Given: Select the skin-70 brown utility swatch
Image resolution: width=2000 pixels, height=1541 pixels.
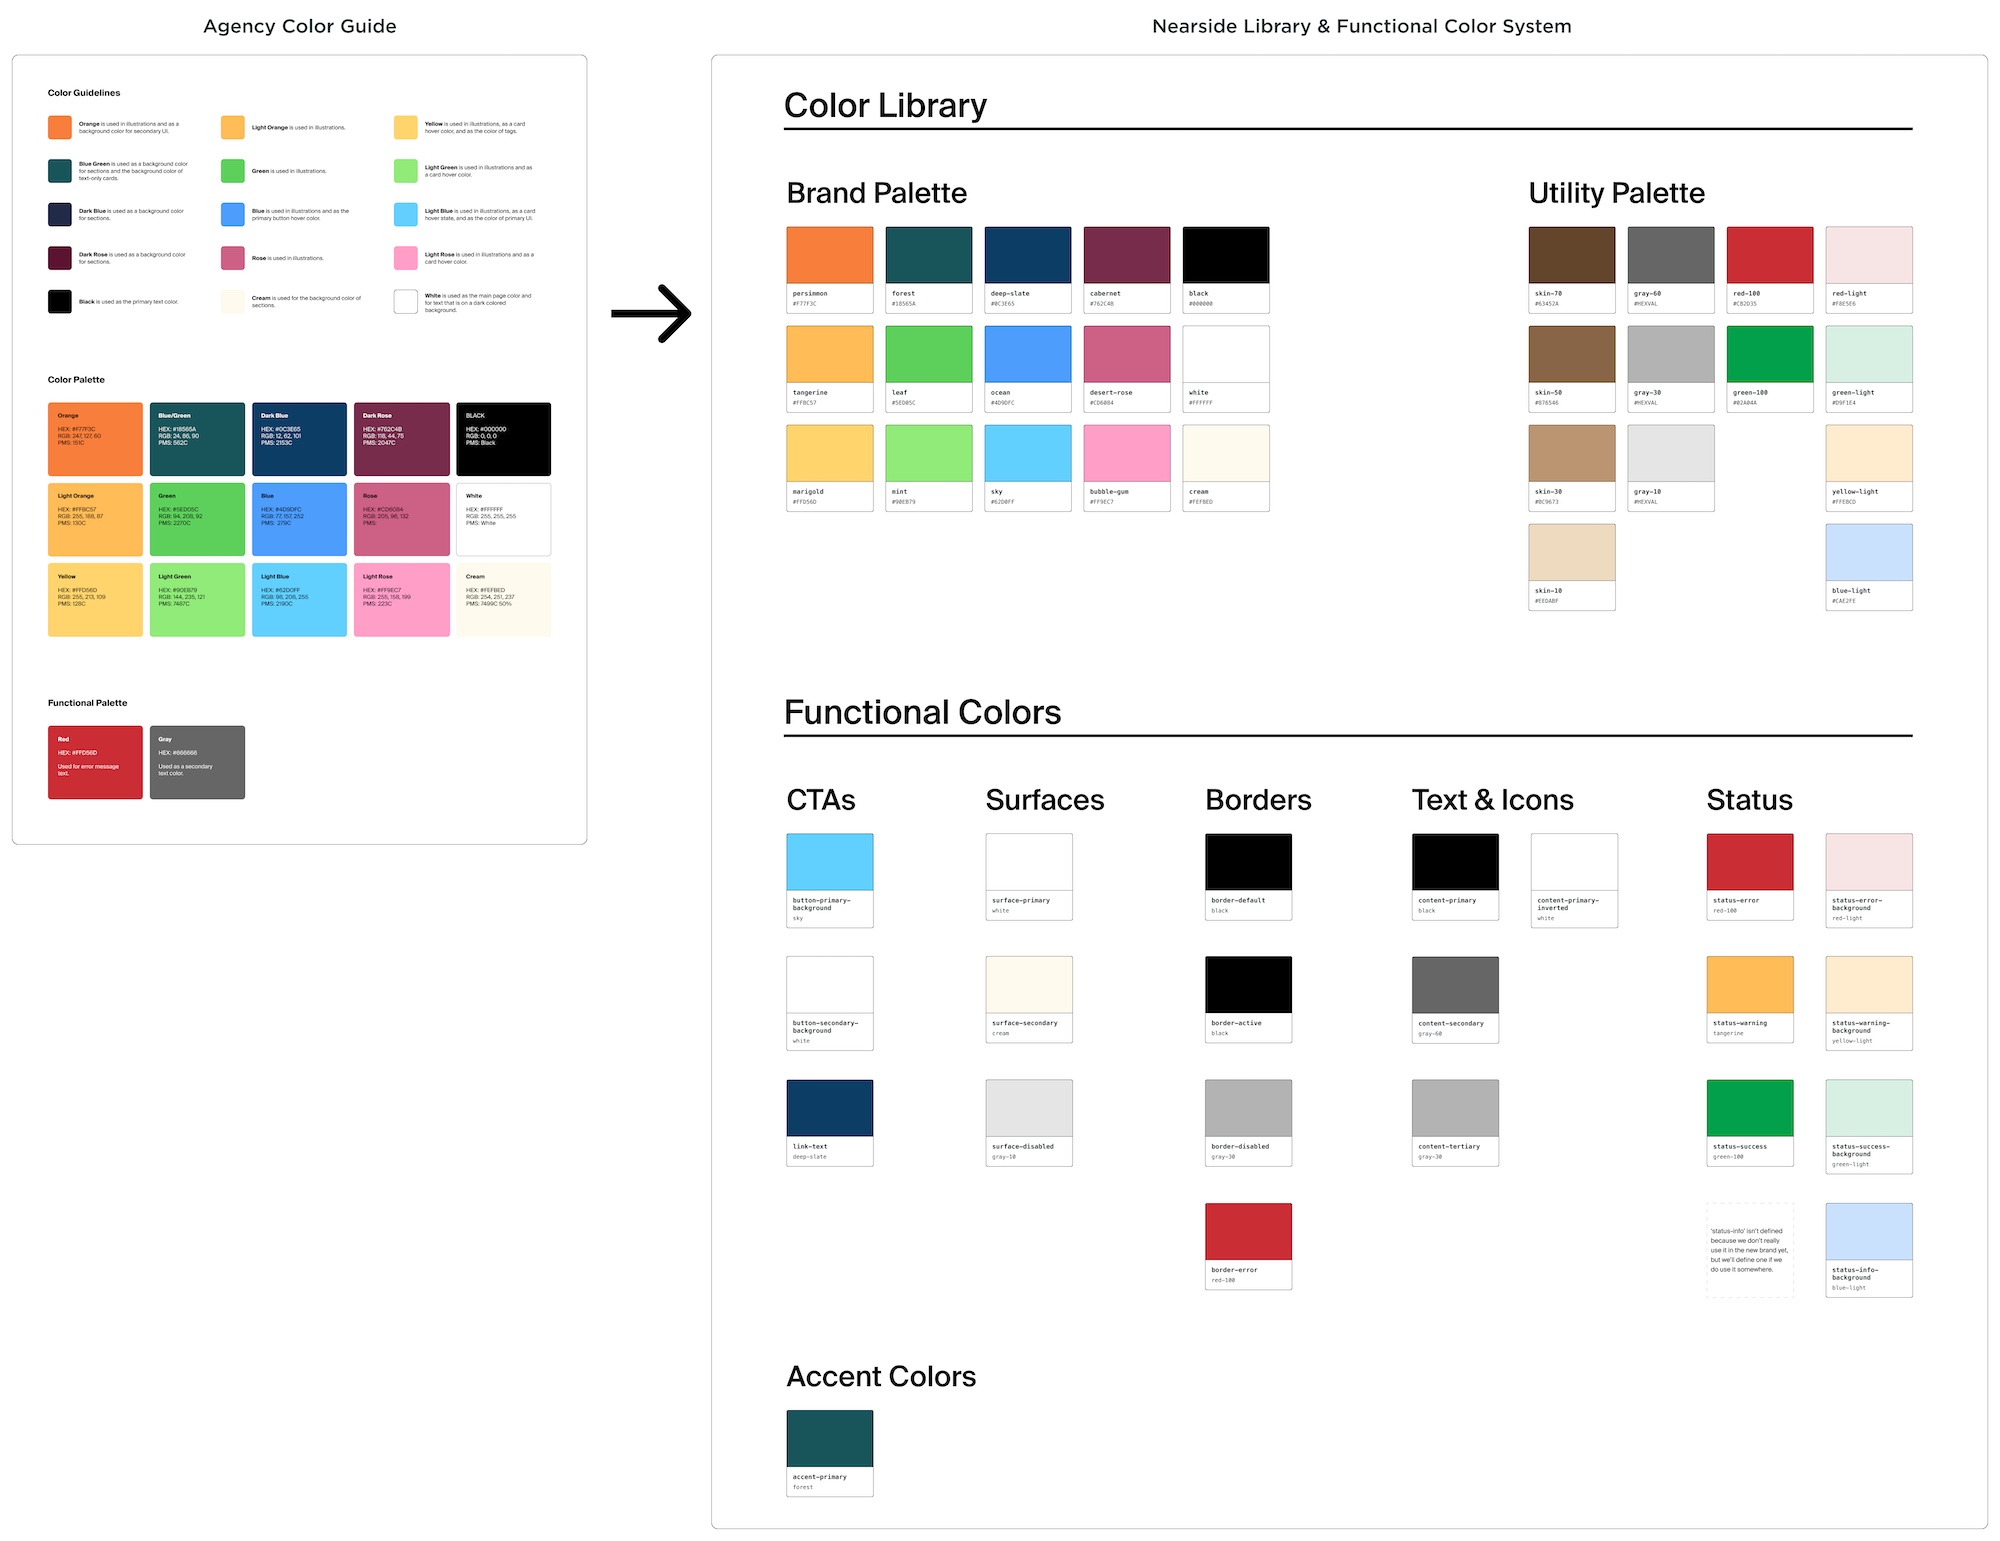Looking at the screenshot, I should pos(1571,255).
